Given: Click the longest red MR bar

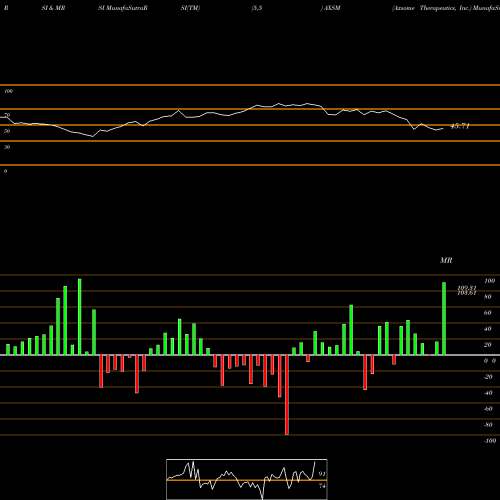Looking at the screenshot, I should click(287, 395).
